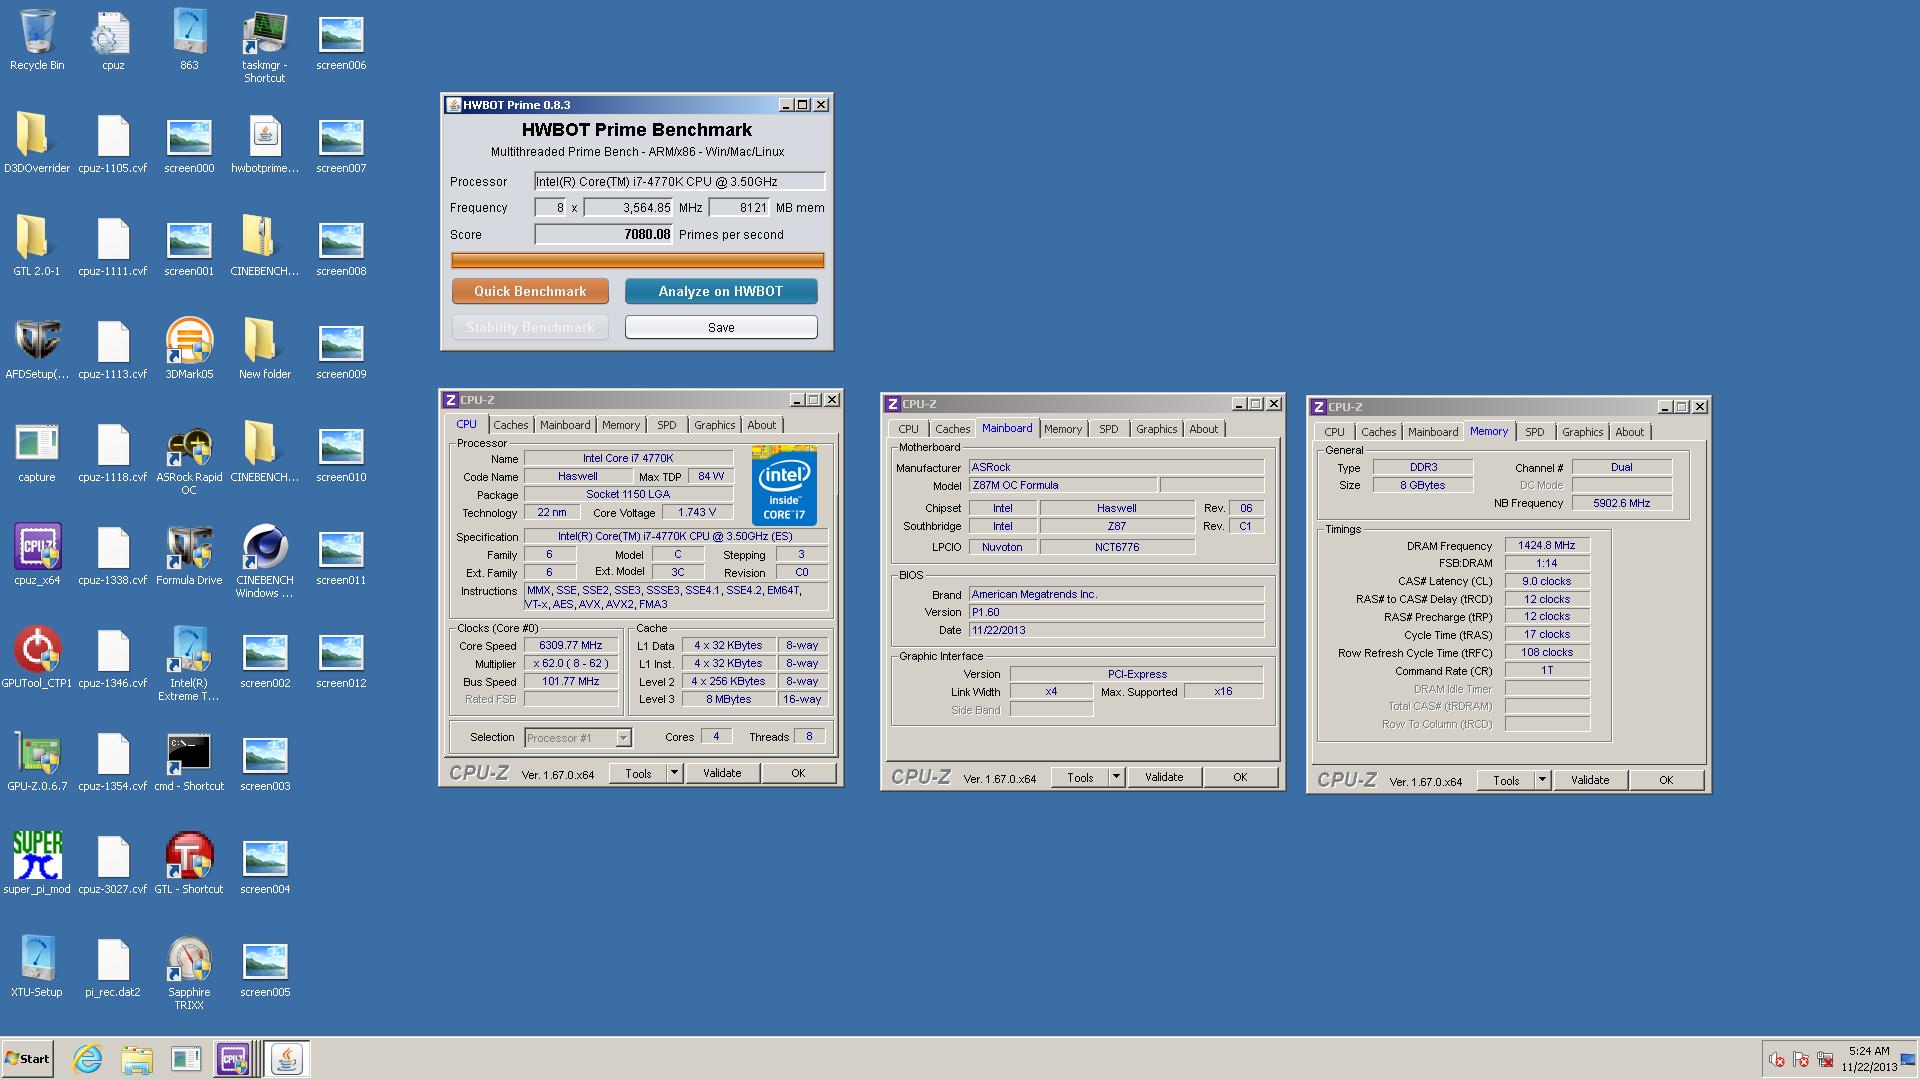Switch to Caches tab in first CPU-Z window

point(510,425)
